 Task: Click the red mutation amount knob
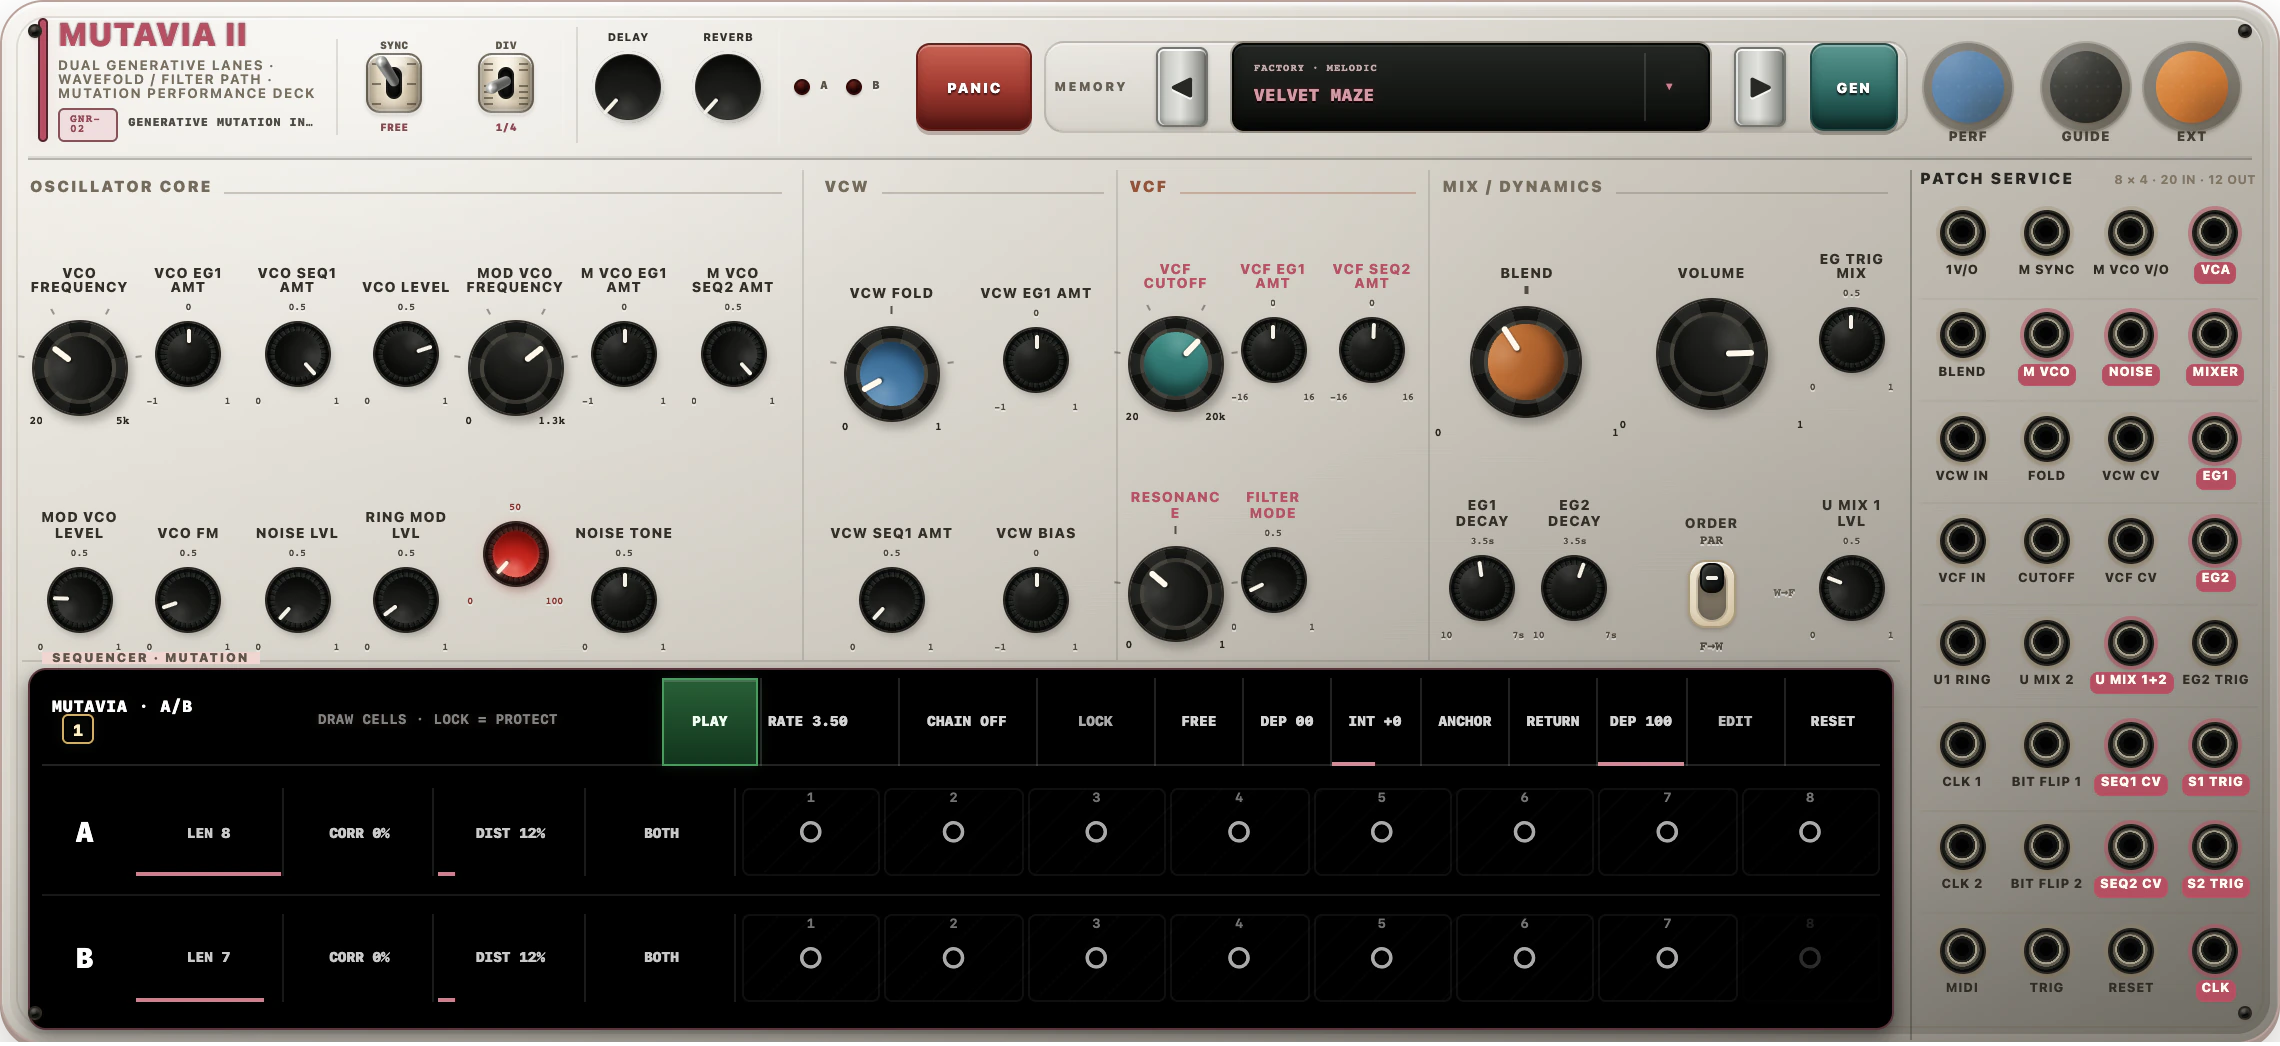pos(515,553)
